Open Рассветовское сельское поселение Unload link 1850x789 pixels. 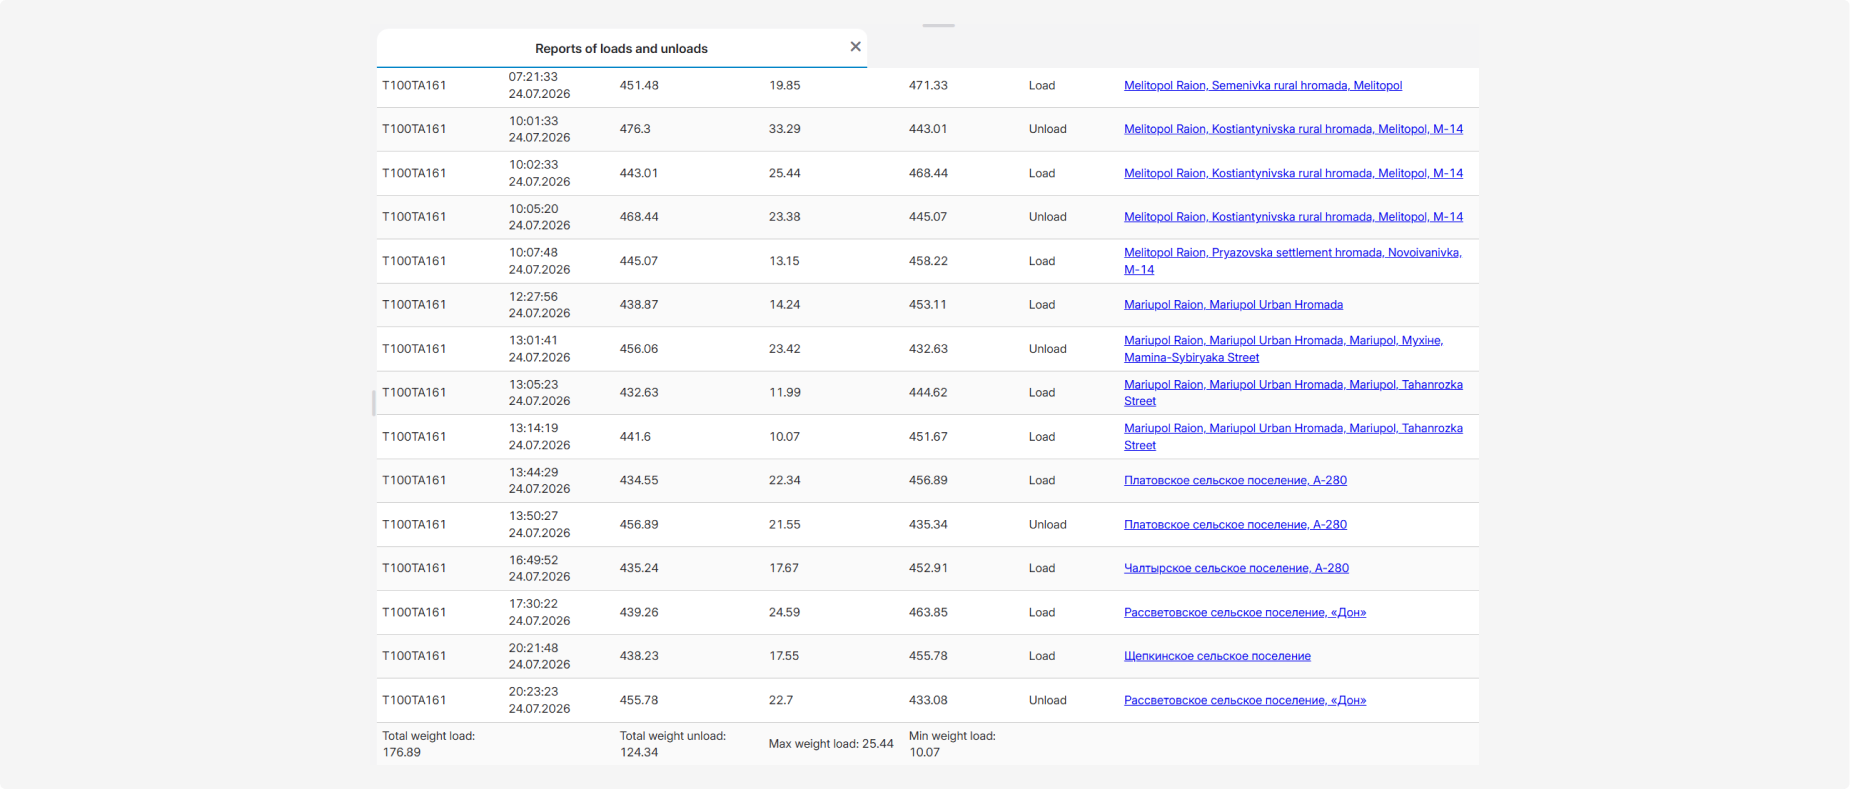(x=1245, y=700)
